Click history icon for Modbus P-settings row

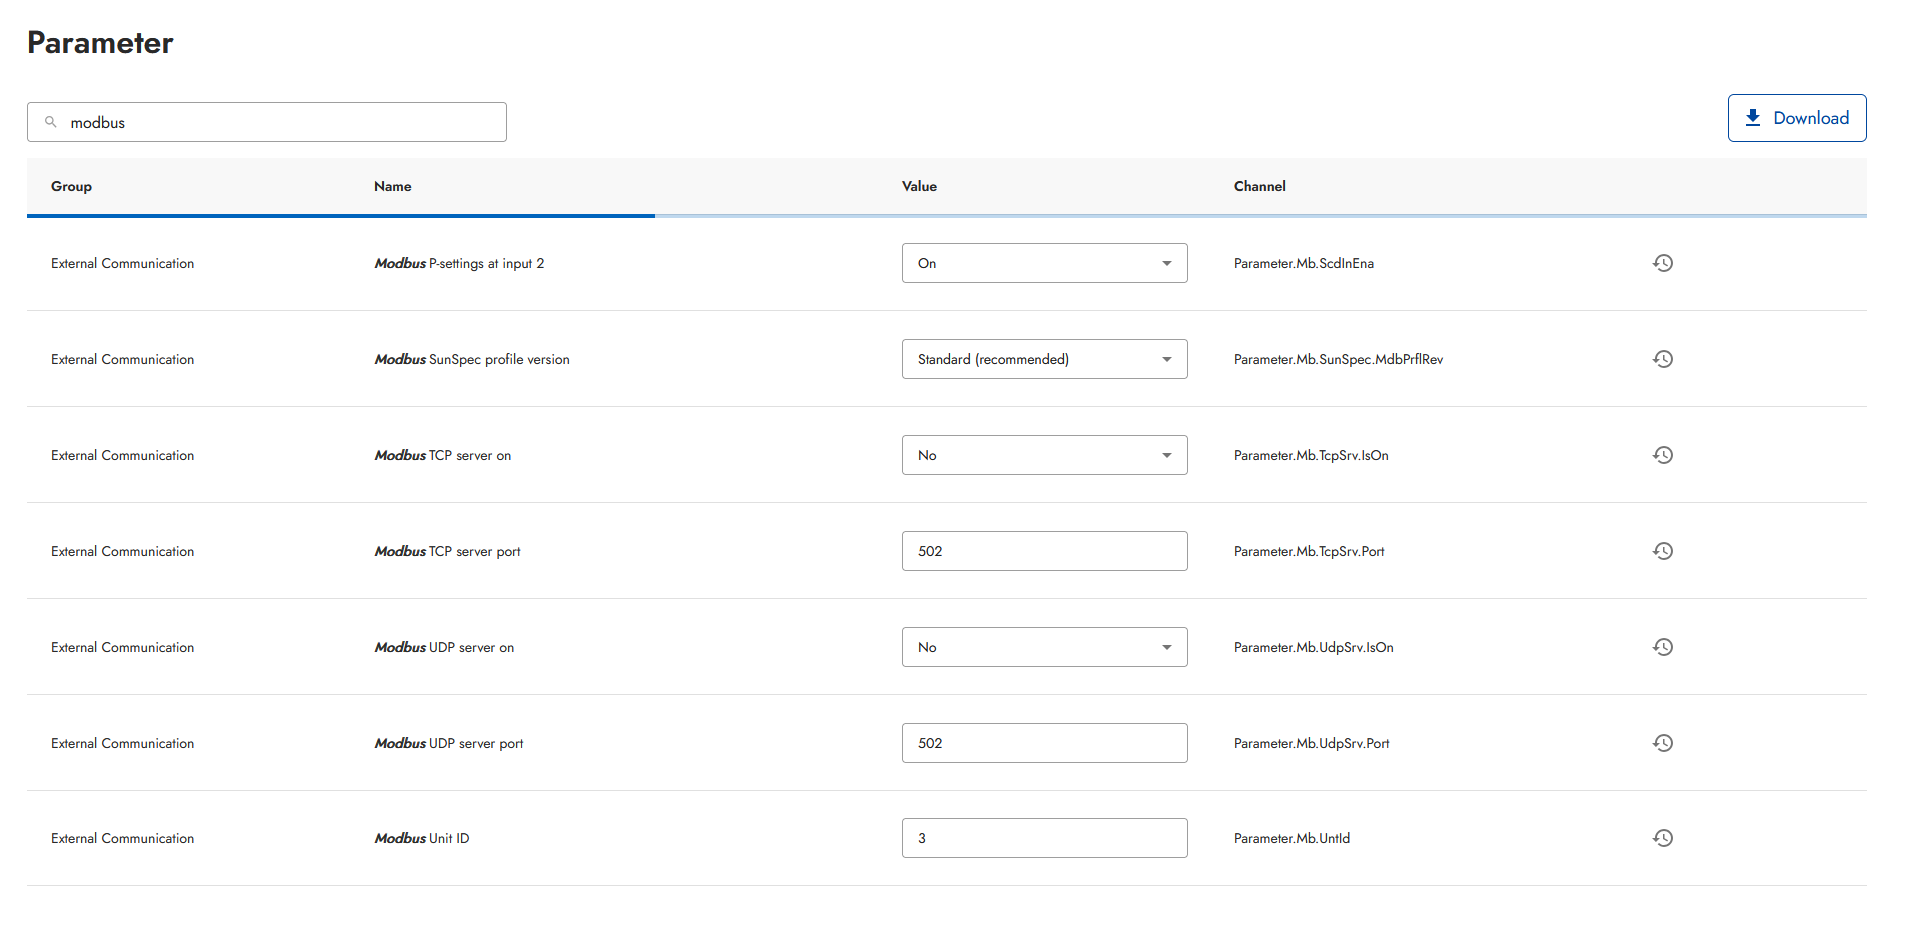(1663, 263)
